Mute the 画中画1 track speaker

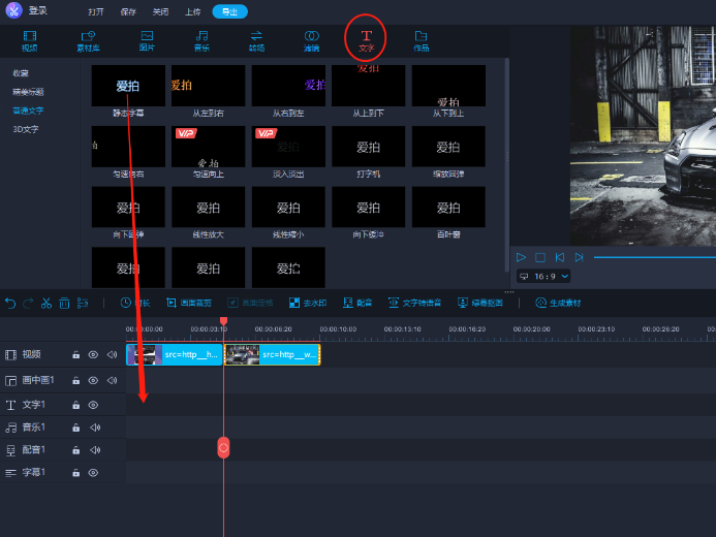(112, 380)
